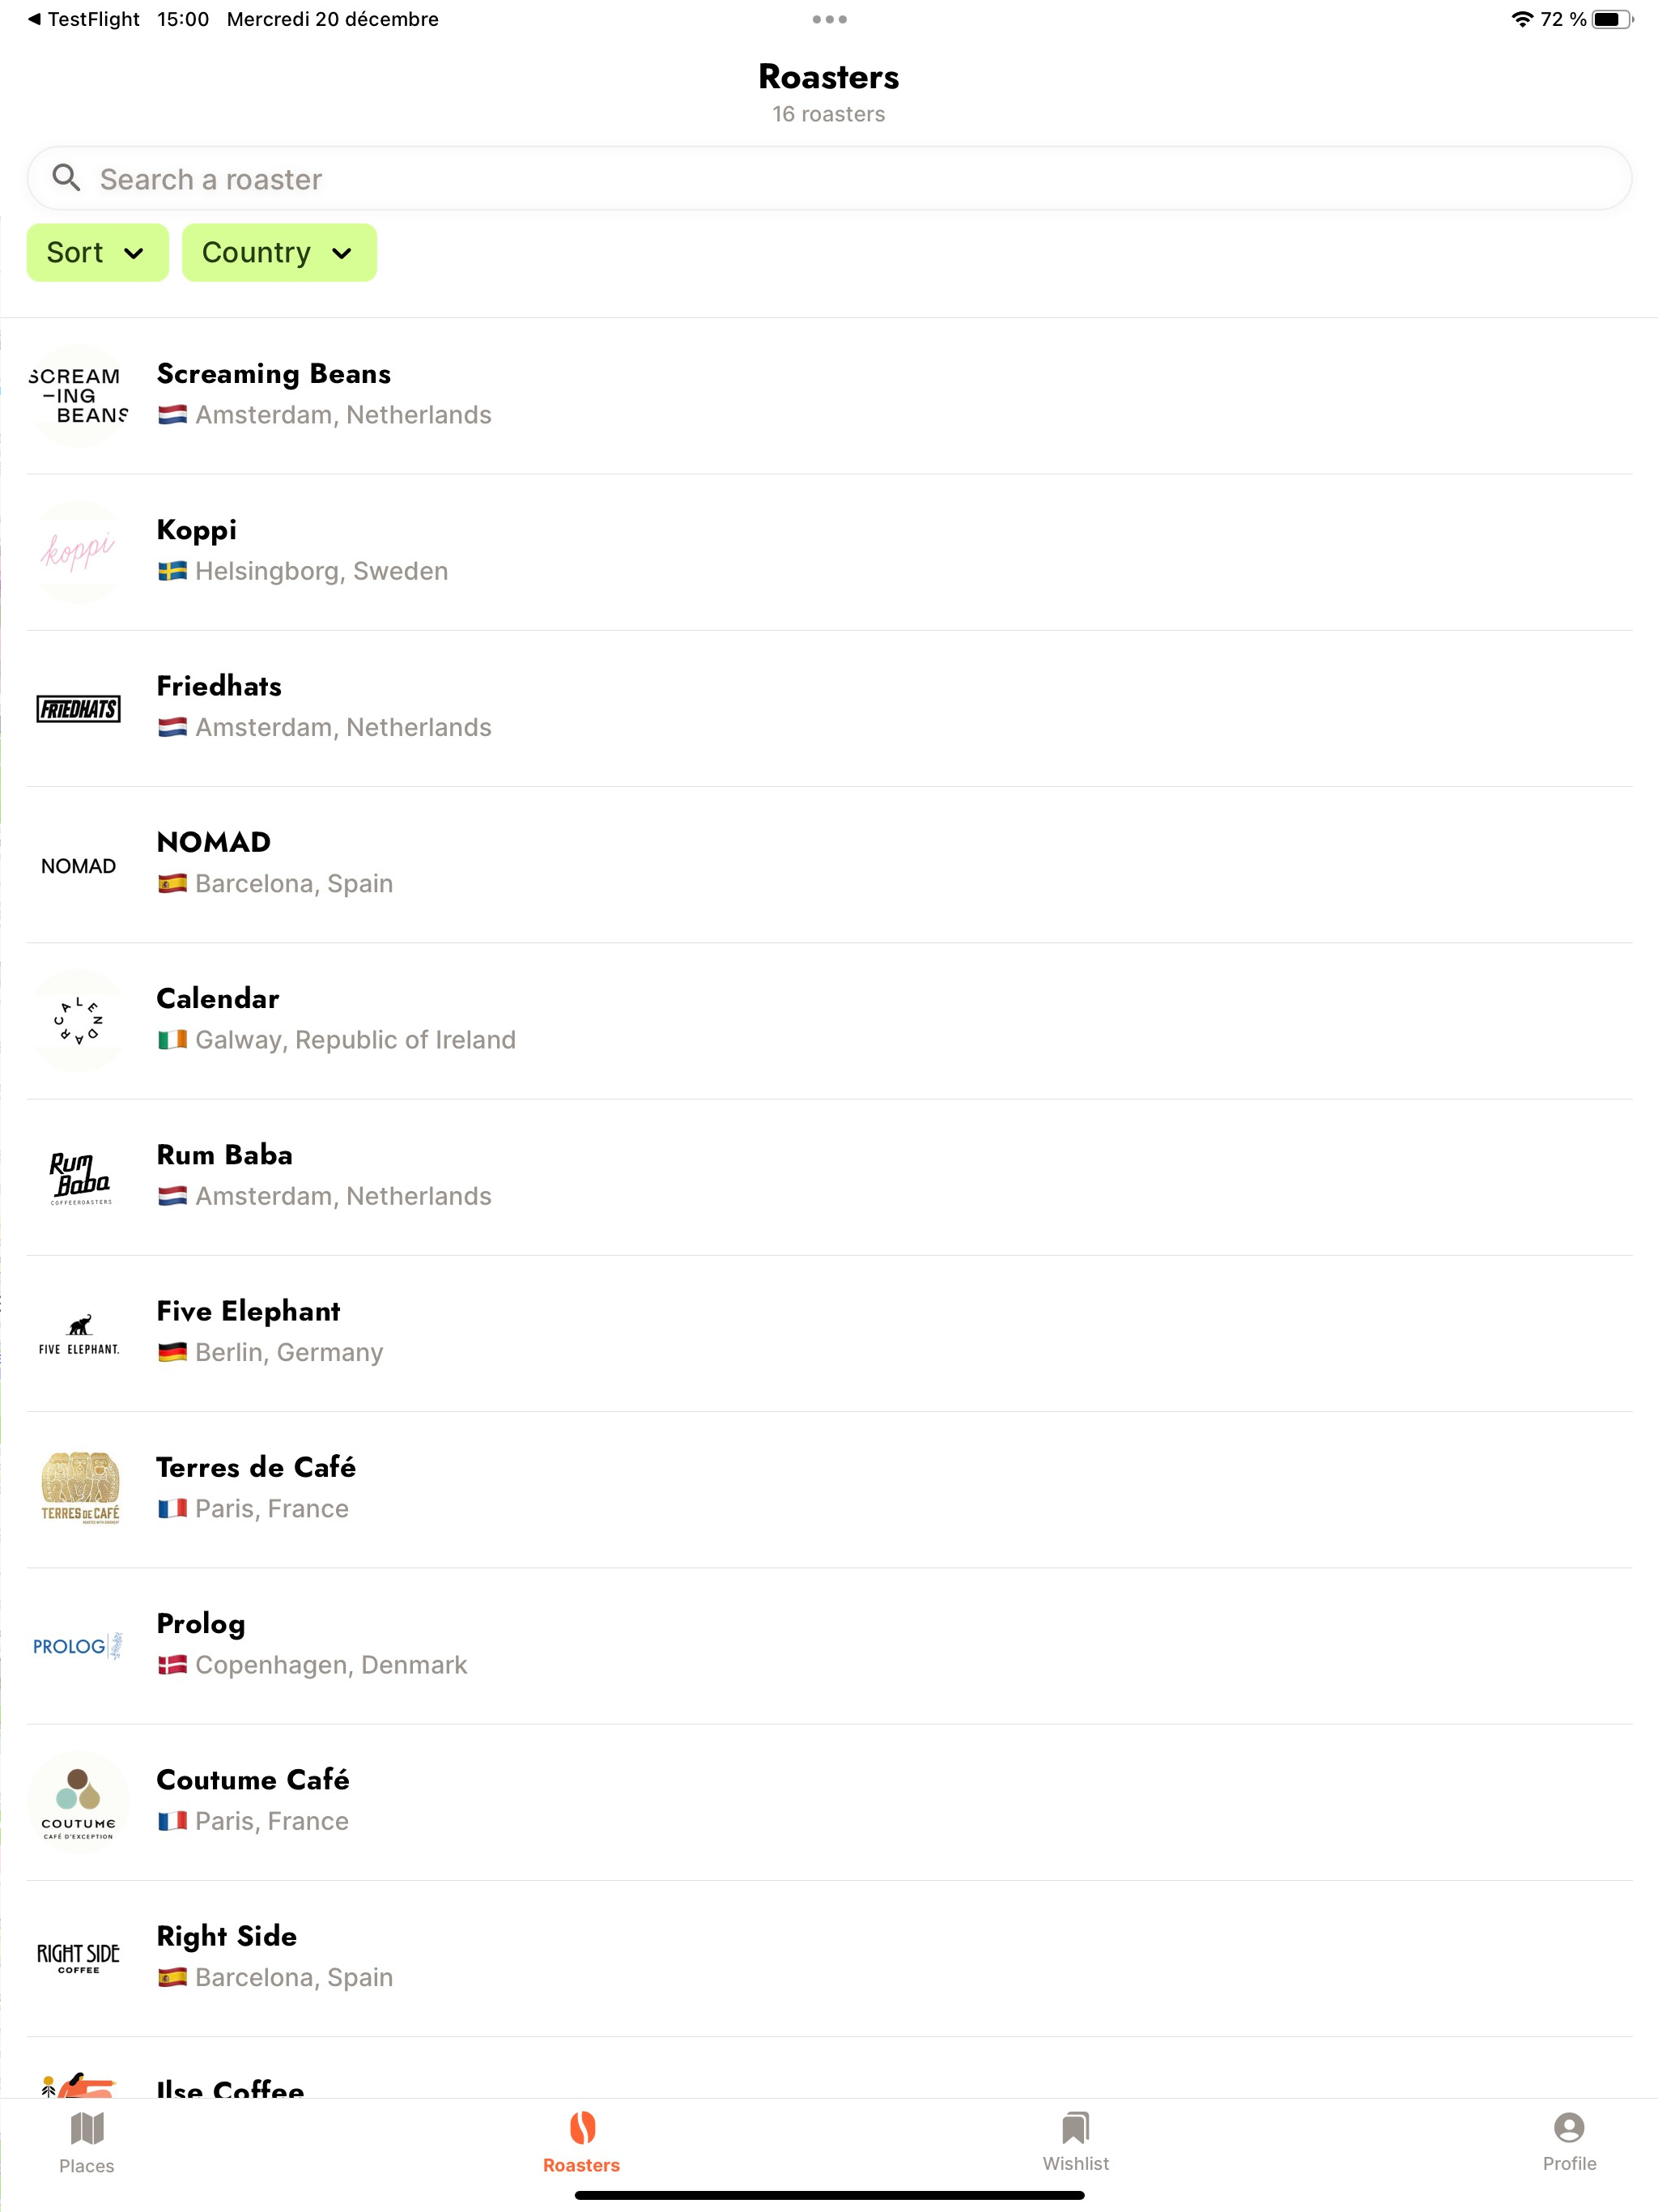
Task: Tap the Five Elephant logo
Action: click(79, 1334)
